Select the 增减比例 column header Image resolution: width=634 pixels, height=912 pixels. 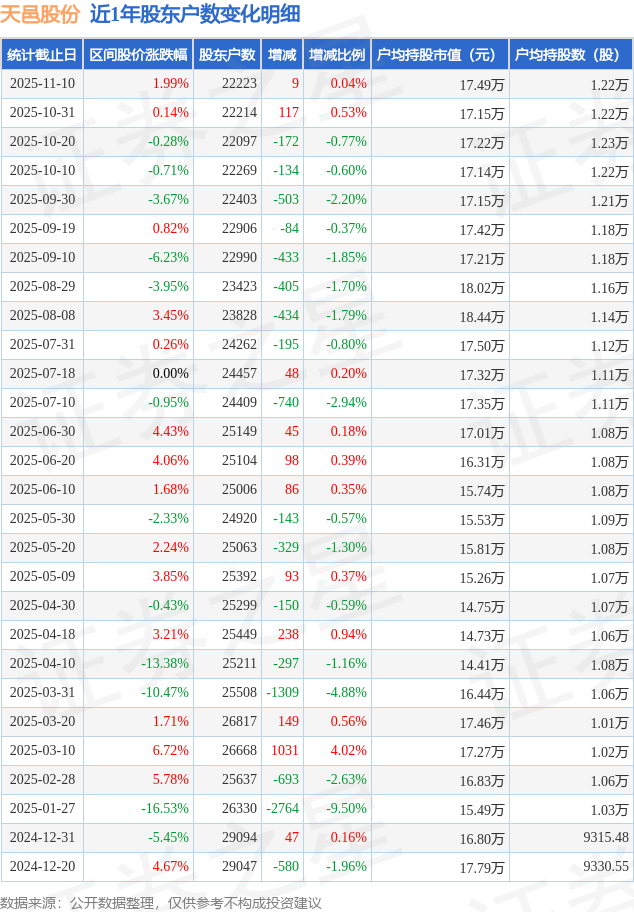(x=337, y=55)
